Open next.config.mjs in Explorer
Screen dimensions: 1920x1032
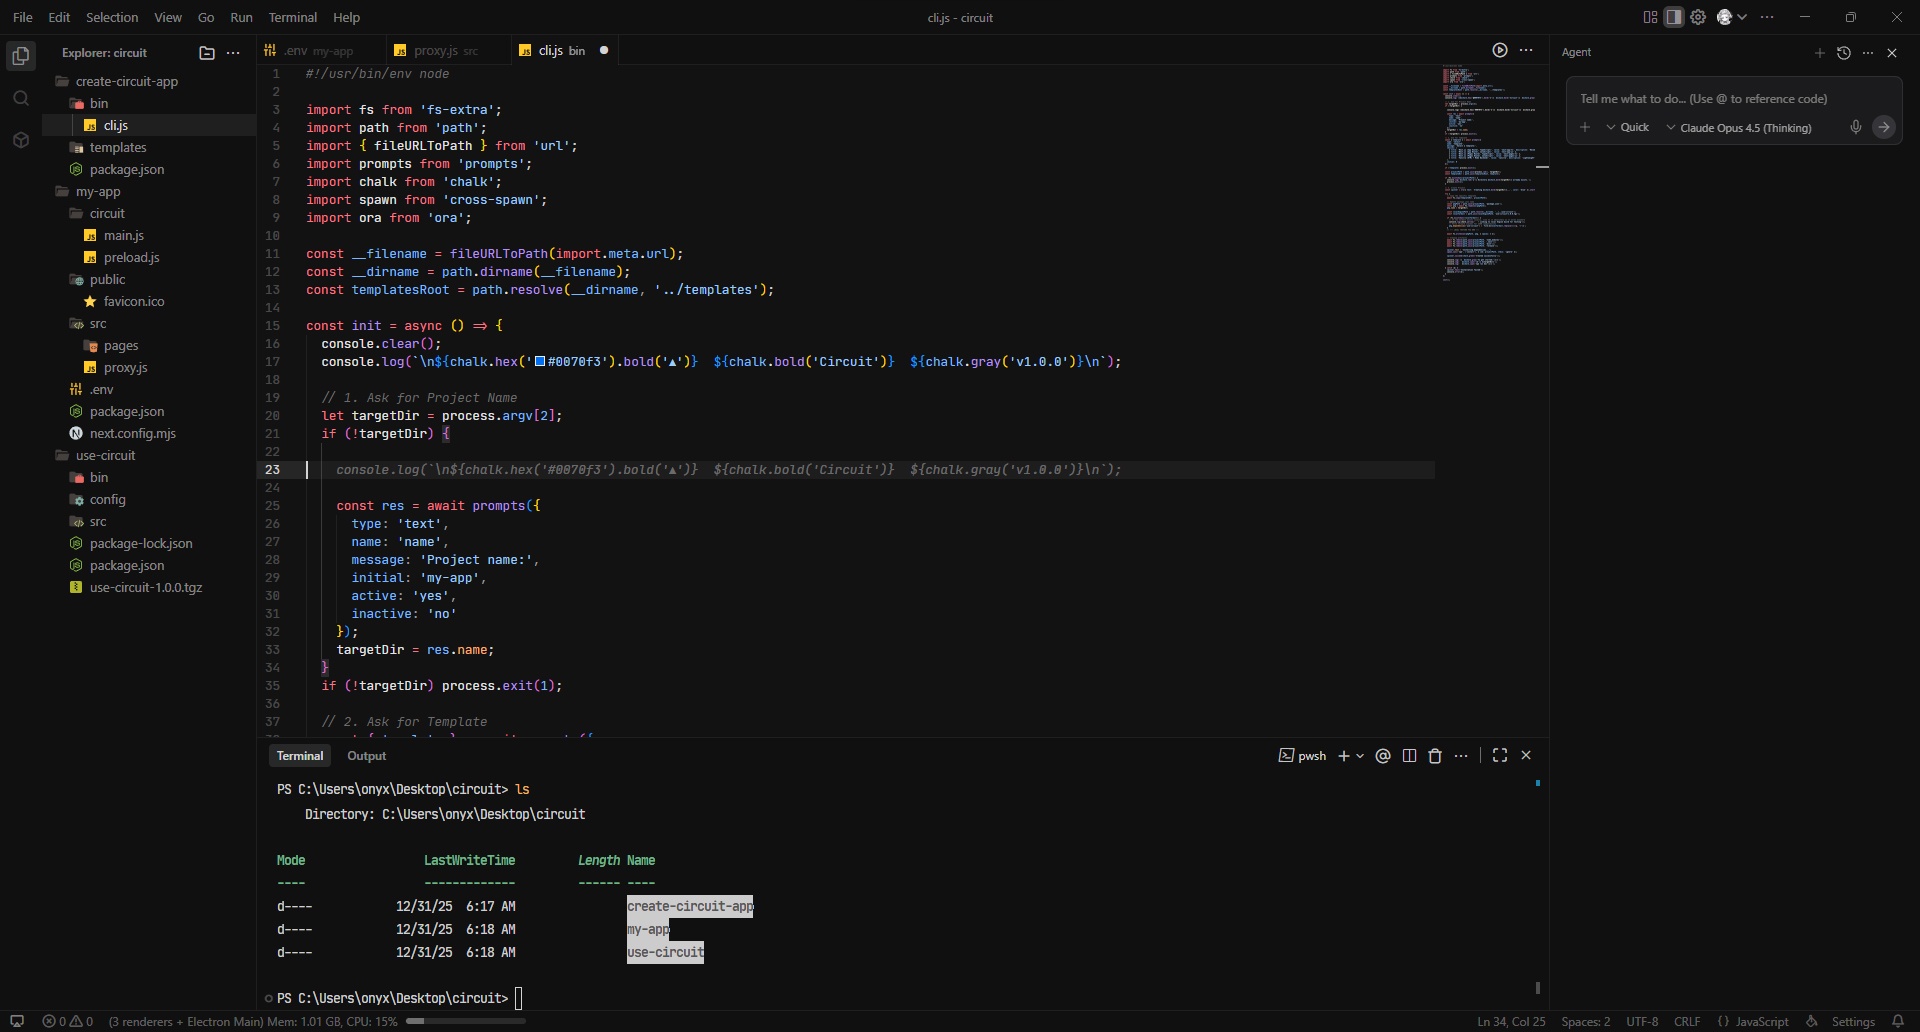132,433
